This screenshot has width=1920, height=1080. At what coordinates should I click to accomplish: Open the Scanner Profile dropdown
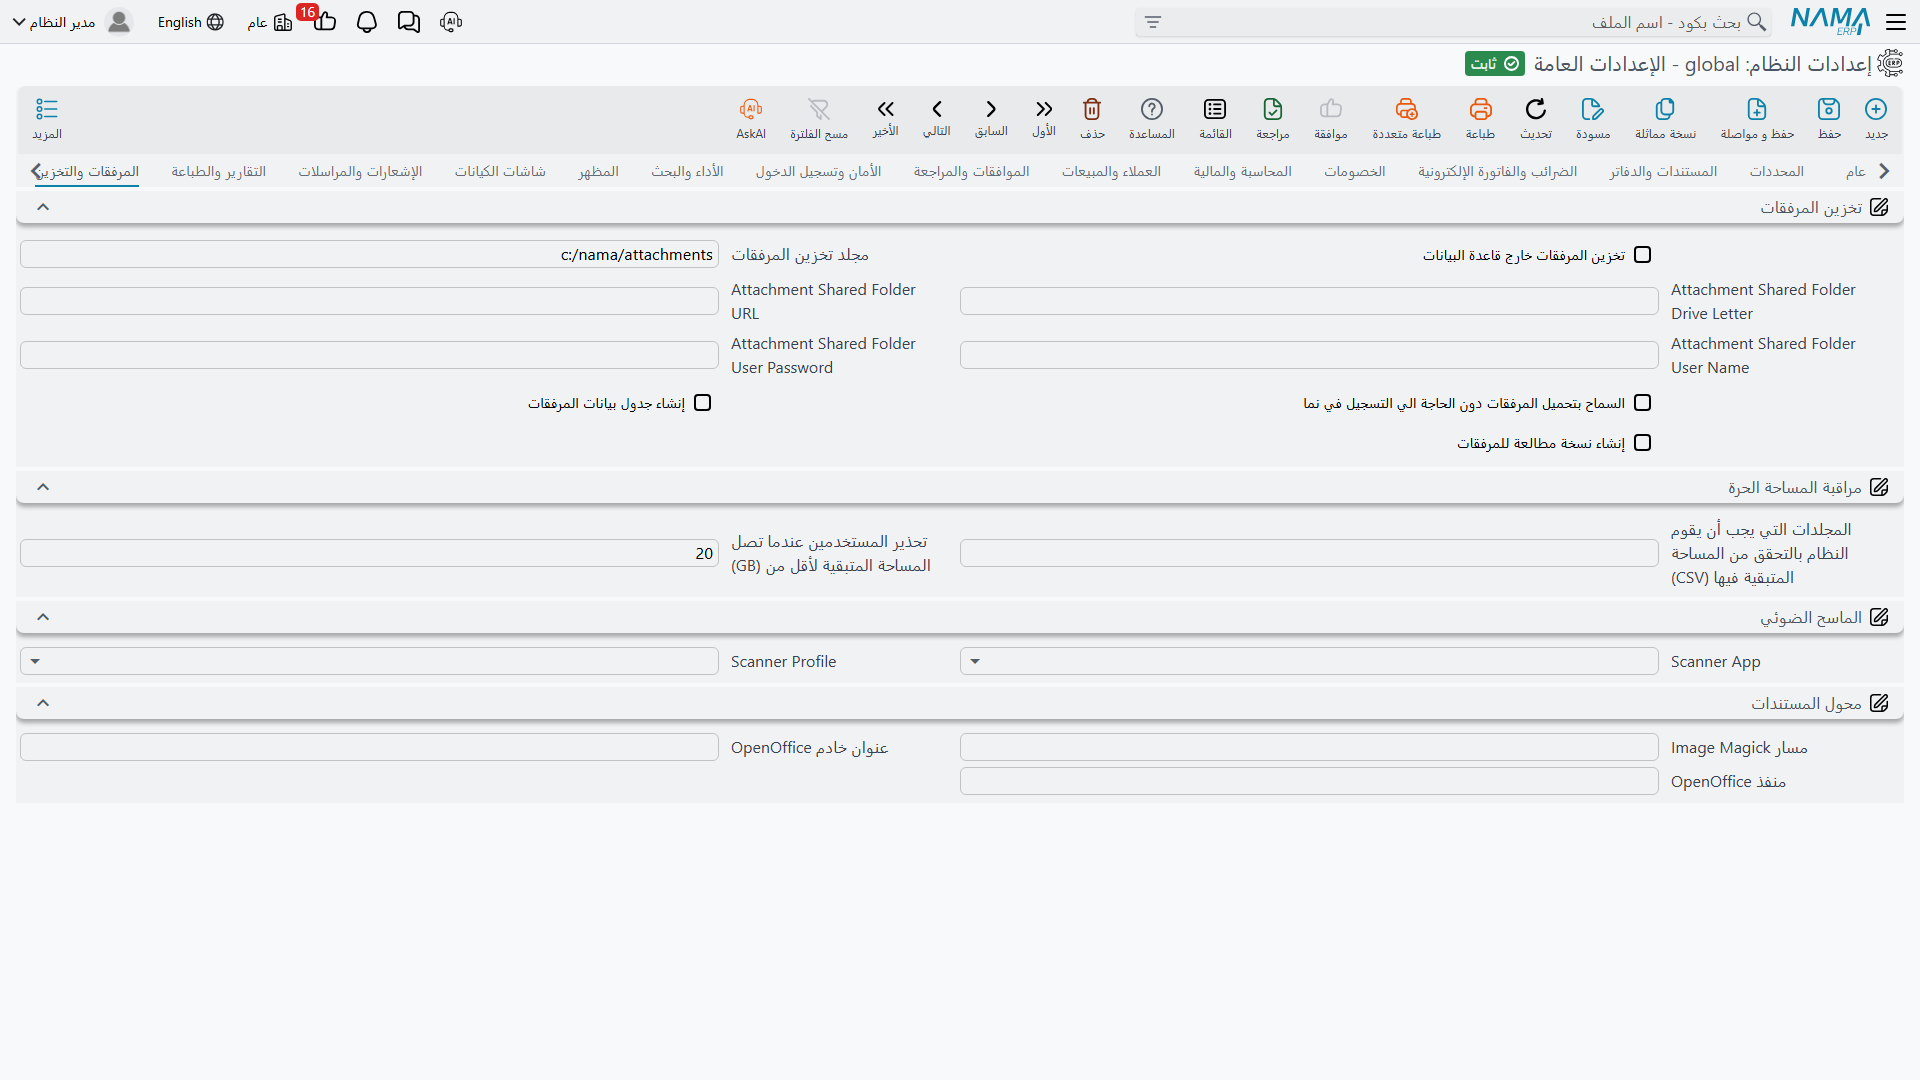(369, 661)
